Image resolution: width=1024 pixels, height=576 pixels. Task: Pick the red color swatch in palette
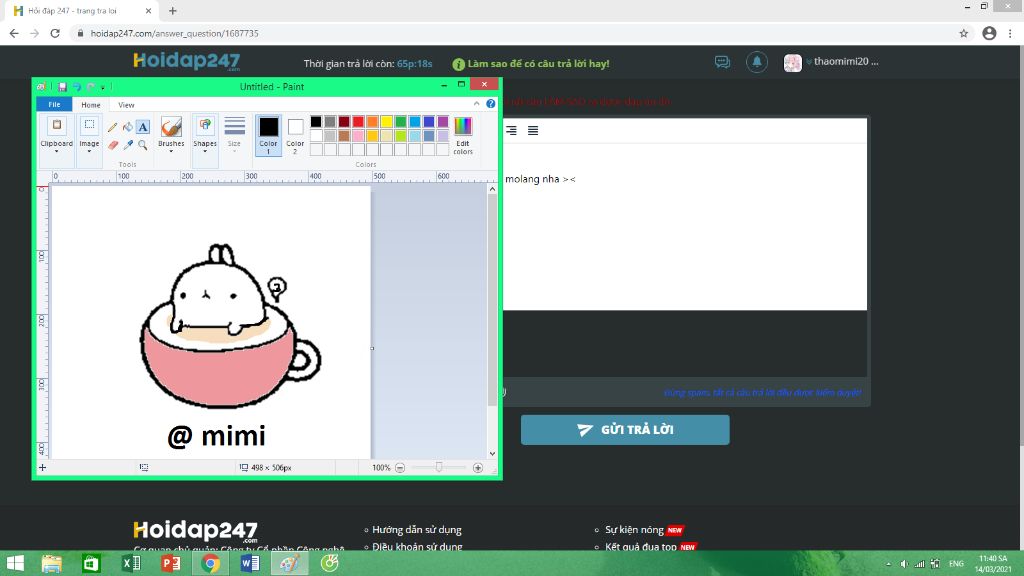[358, 121]
